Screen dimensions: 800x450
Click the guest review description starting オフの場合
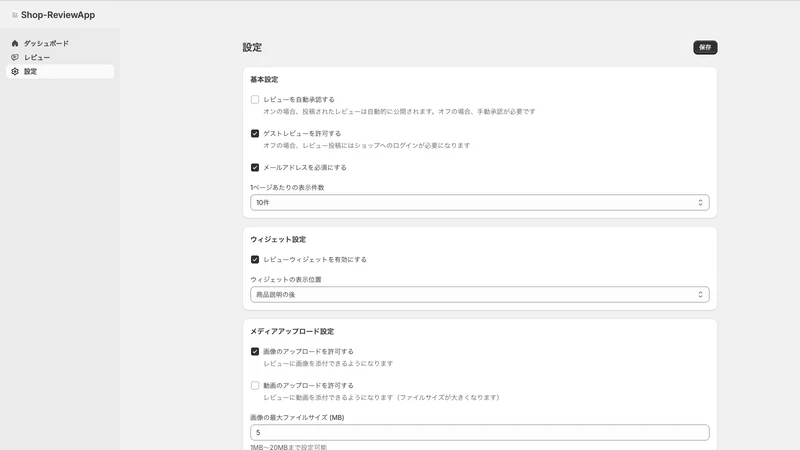click(366, 145)
